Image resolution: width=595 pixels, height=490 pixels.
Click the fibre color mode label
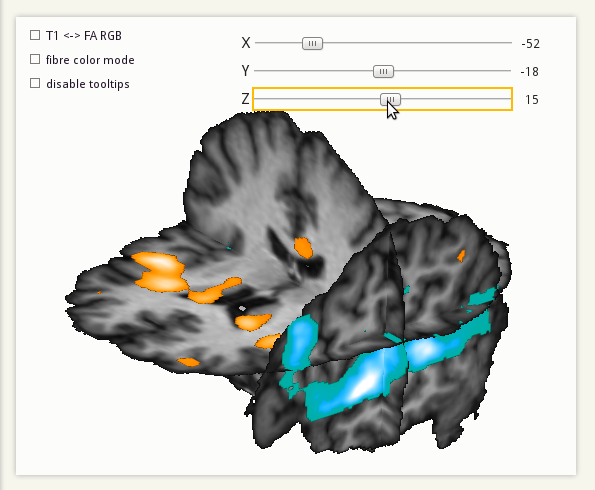pyautogui.click(x=90, y=60)
